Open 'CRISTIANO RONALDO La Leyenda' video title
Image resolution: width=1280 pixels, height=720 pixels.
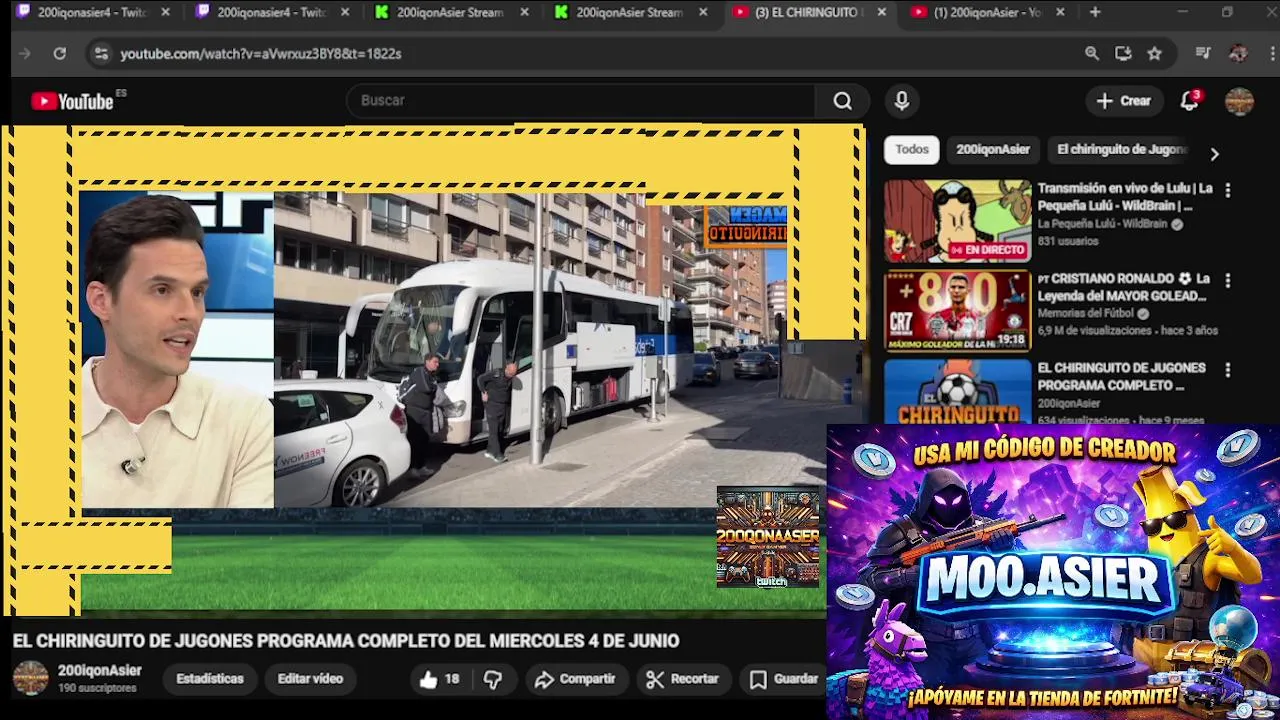point(1124,287)
